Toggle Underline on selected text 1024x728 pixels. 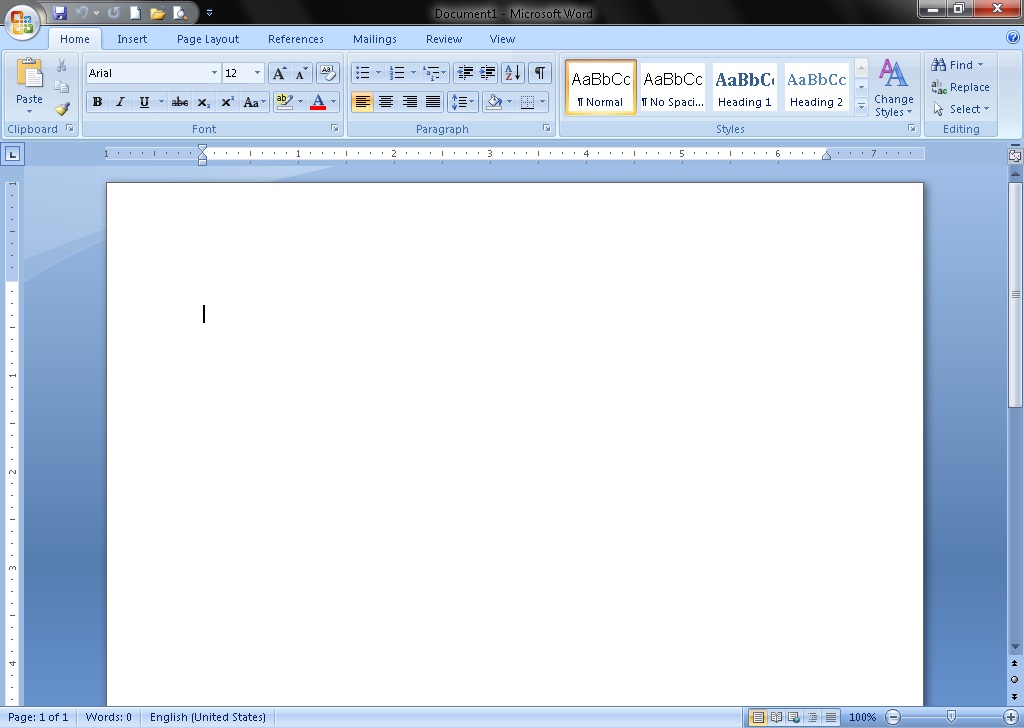point(143,102)
